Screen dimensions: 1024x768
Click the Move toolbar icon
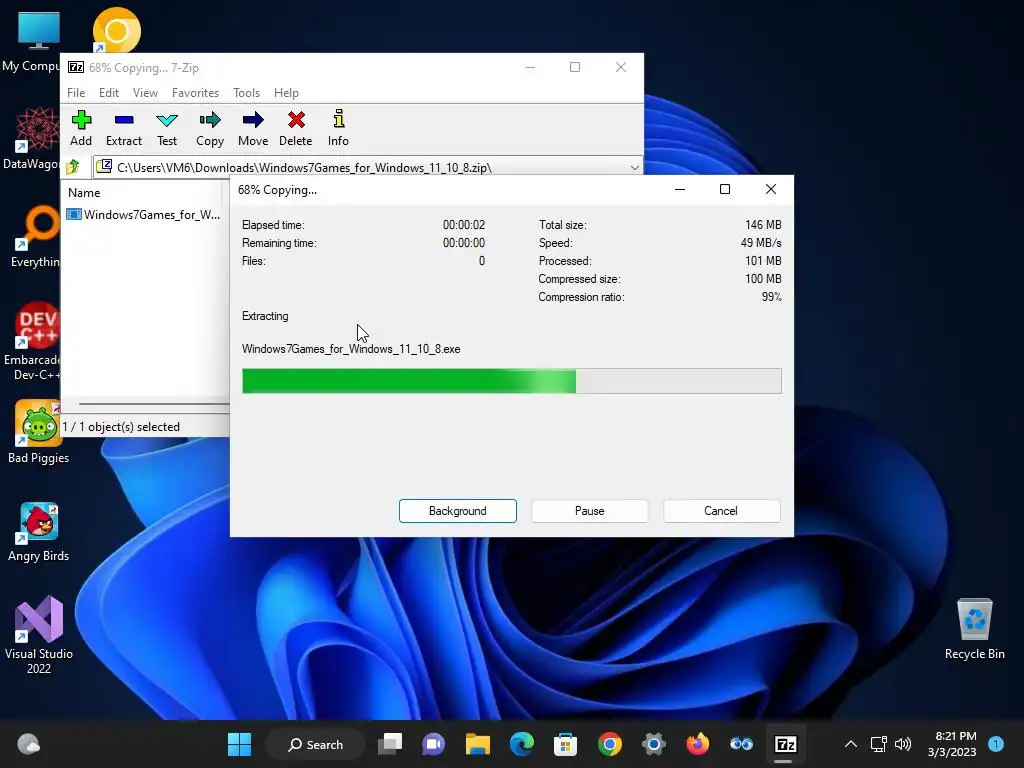point(253,128)
